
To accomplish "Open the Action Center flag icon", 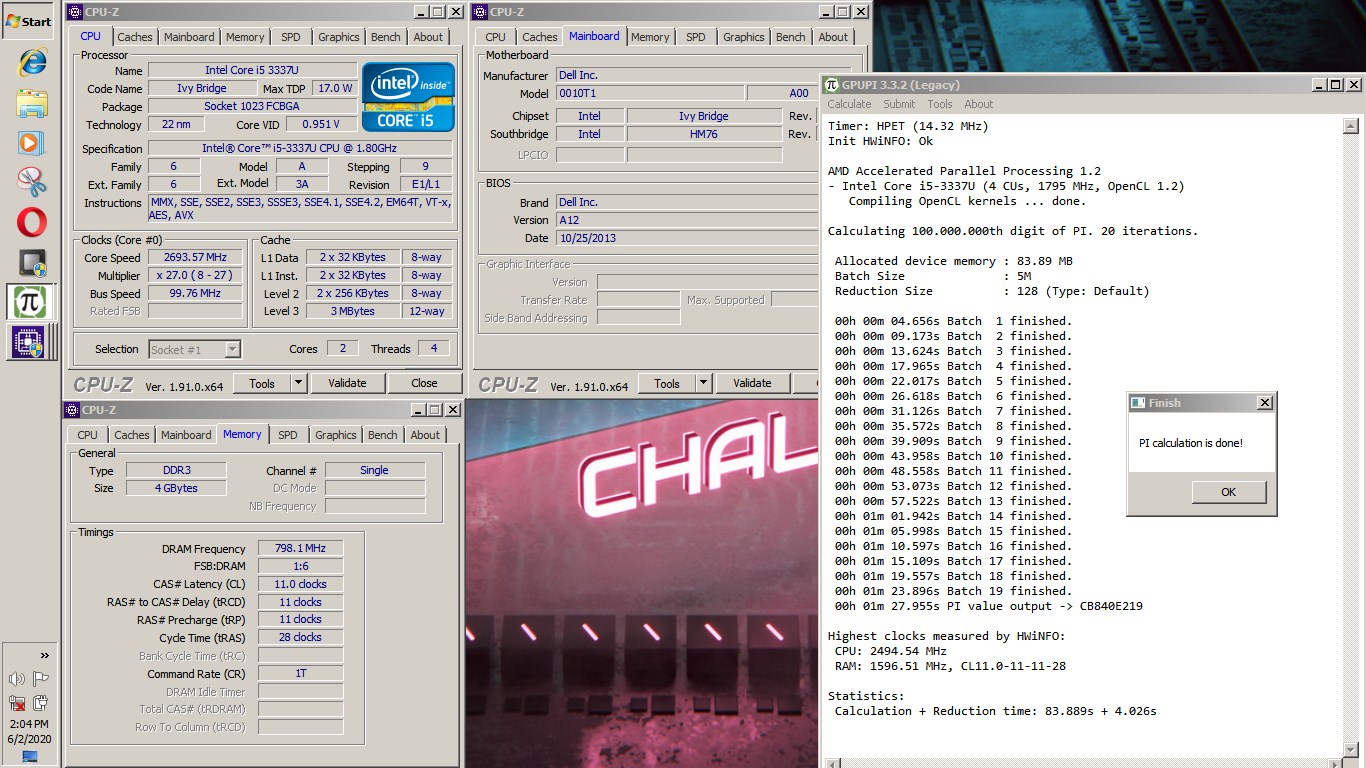I will coord(41,679).
